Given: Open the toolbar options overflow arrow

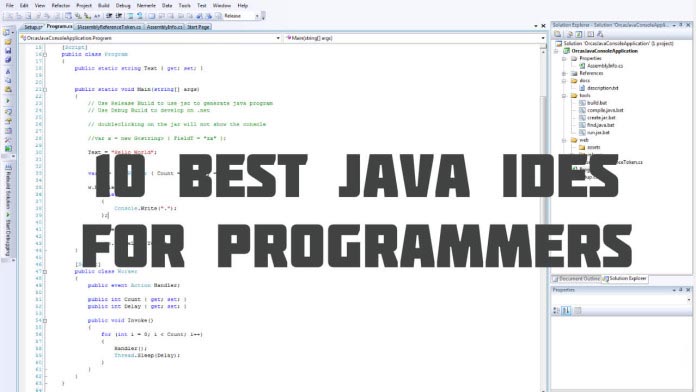Looking at the screenshot, I should coord(263,16).
